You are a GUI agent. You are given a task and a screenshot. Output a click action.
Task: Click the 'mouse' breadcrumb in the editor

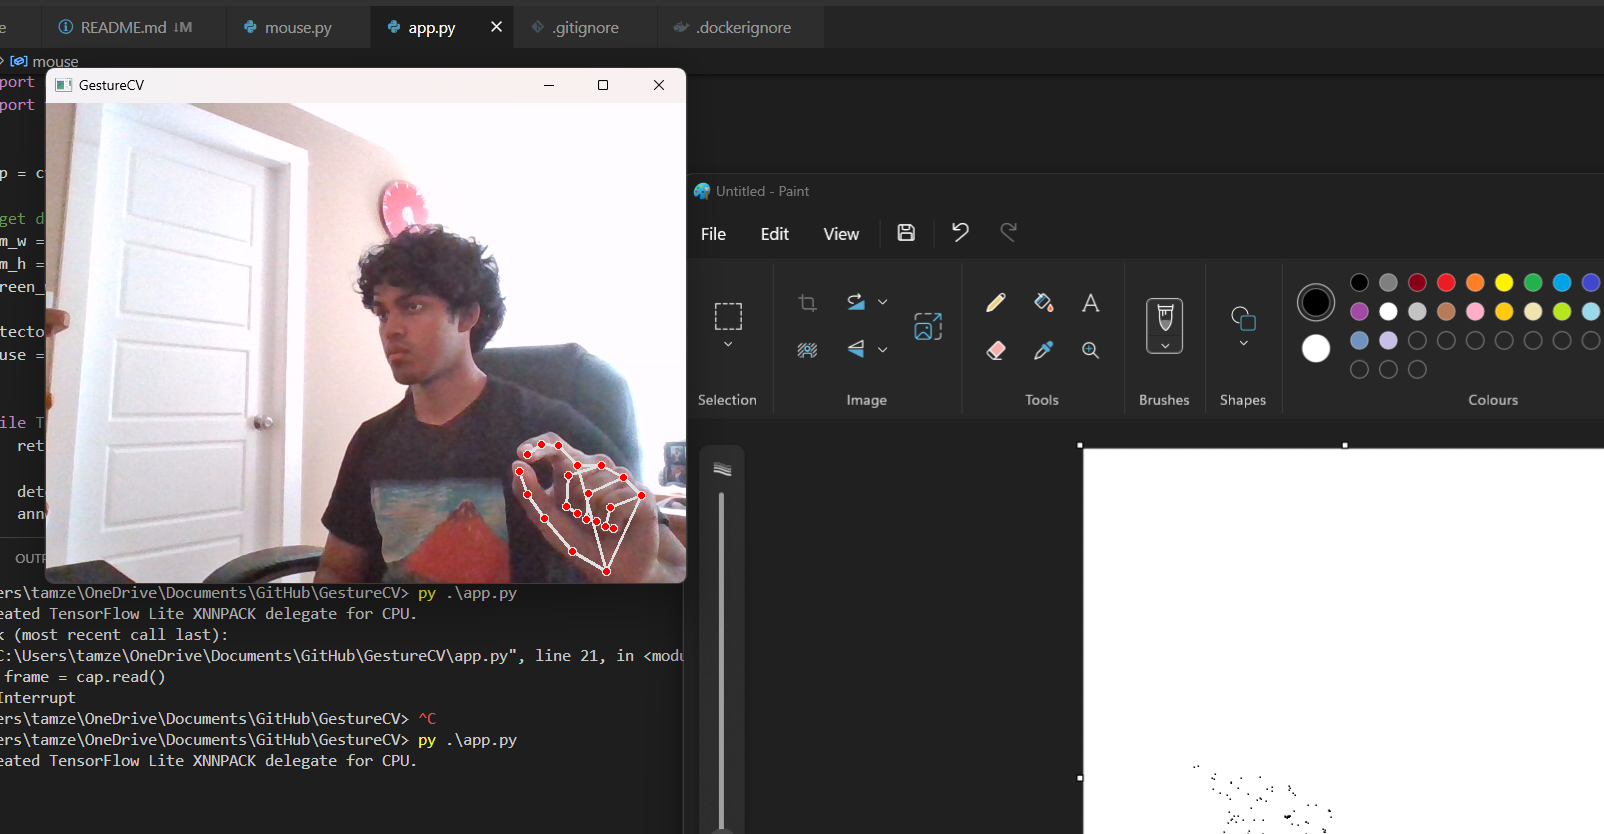[x=55, y=62]
